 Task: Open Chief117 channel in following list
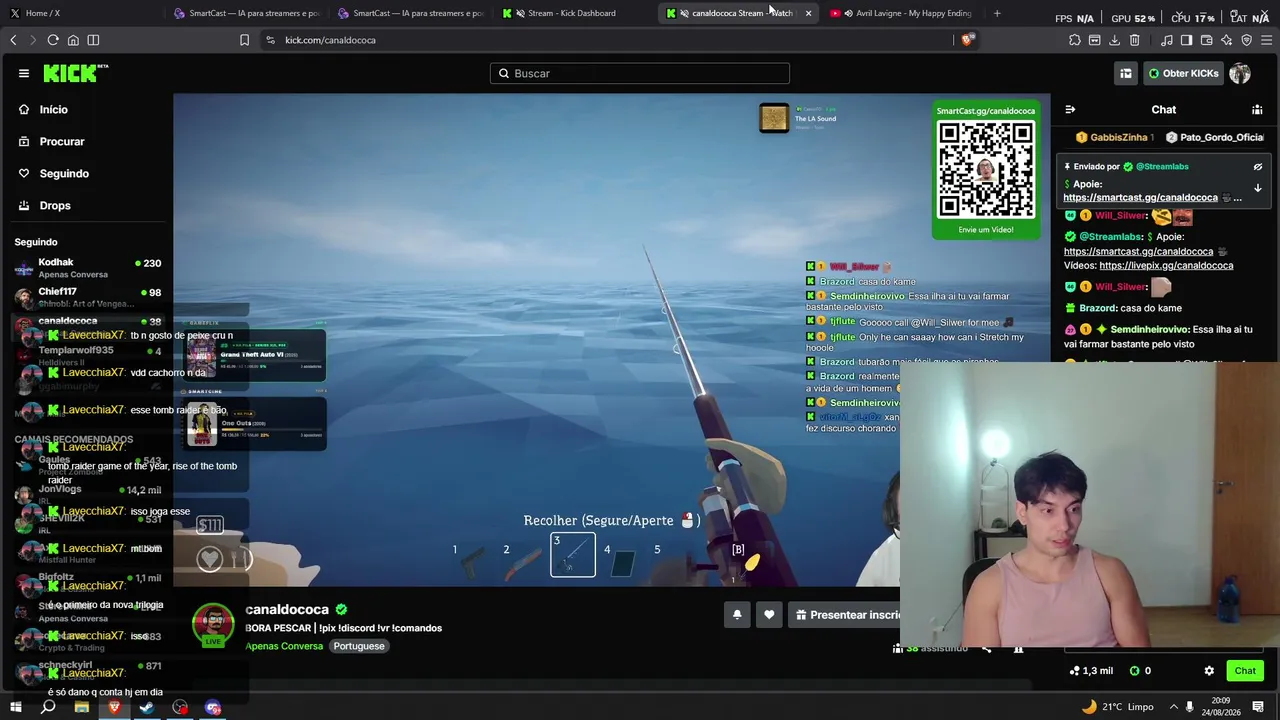point(88,297)
